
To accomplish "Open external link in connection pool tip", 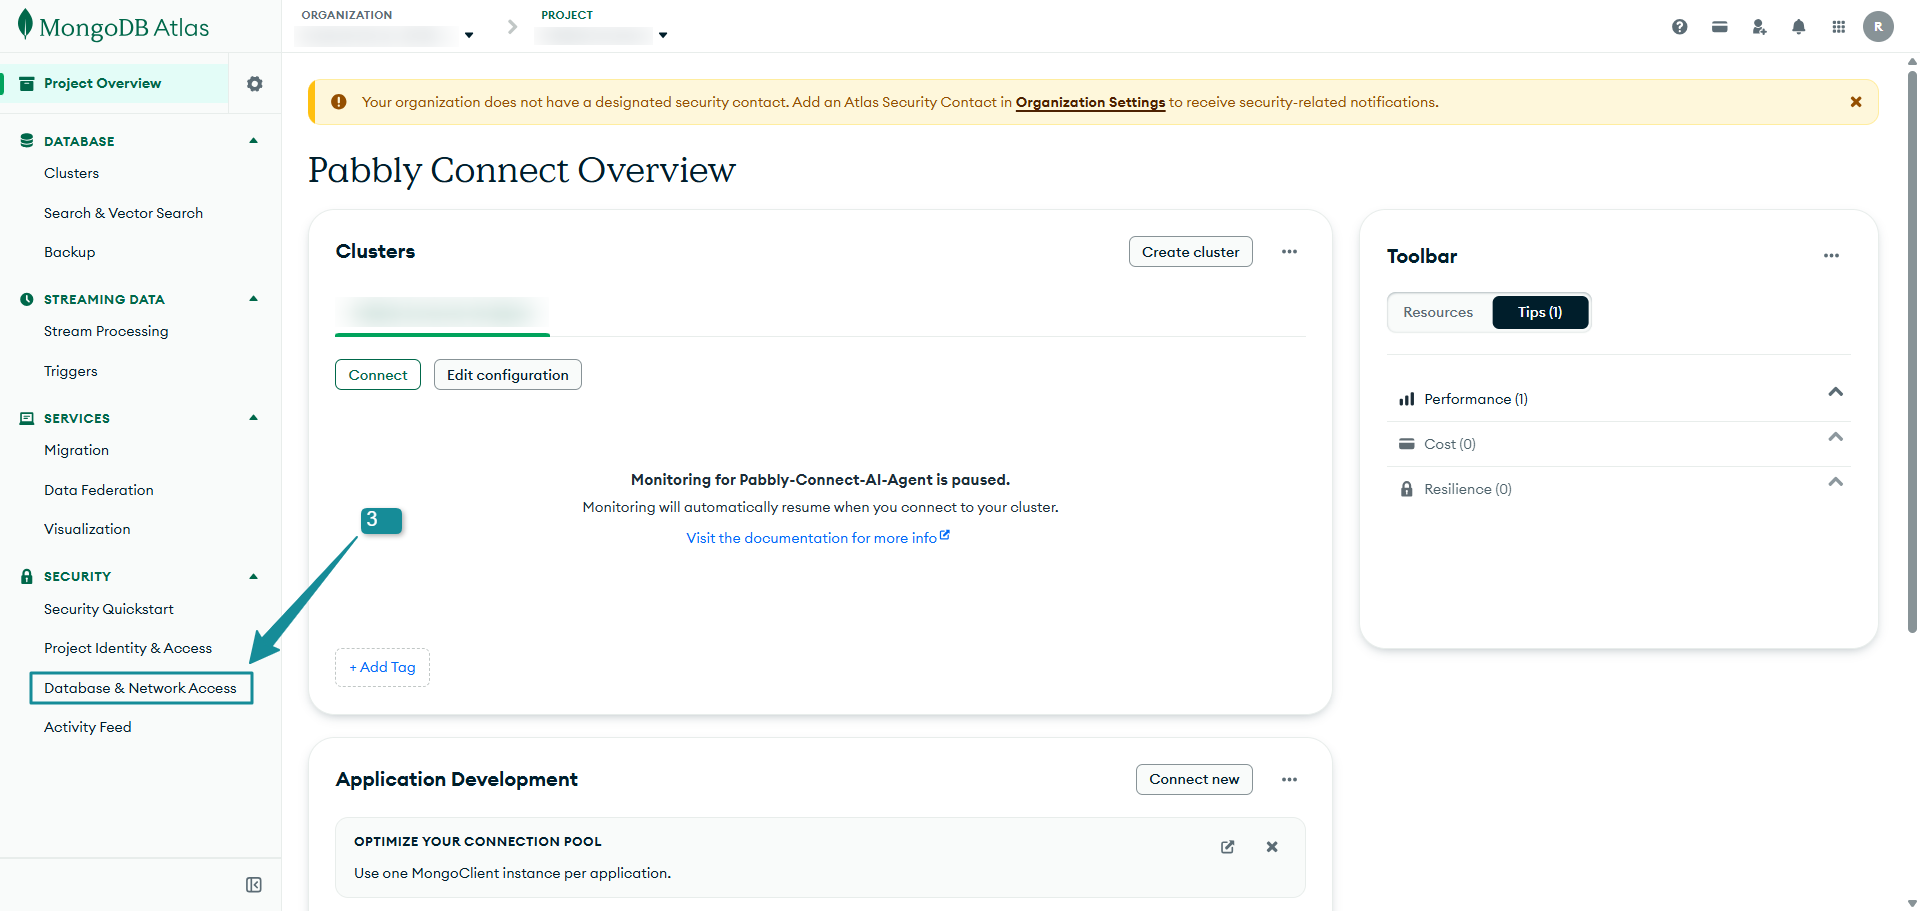I will pos(1227,847).
